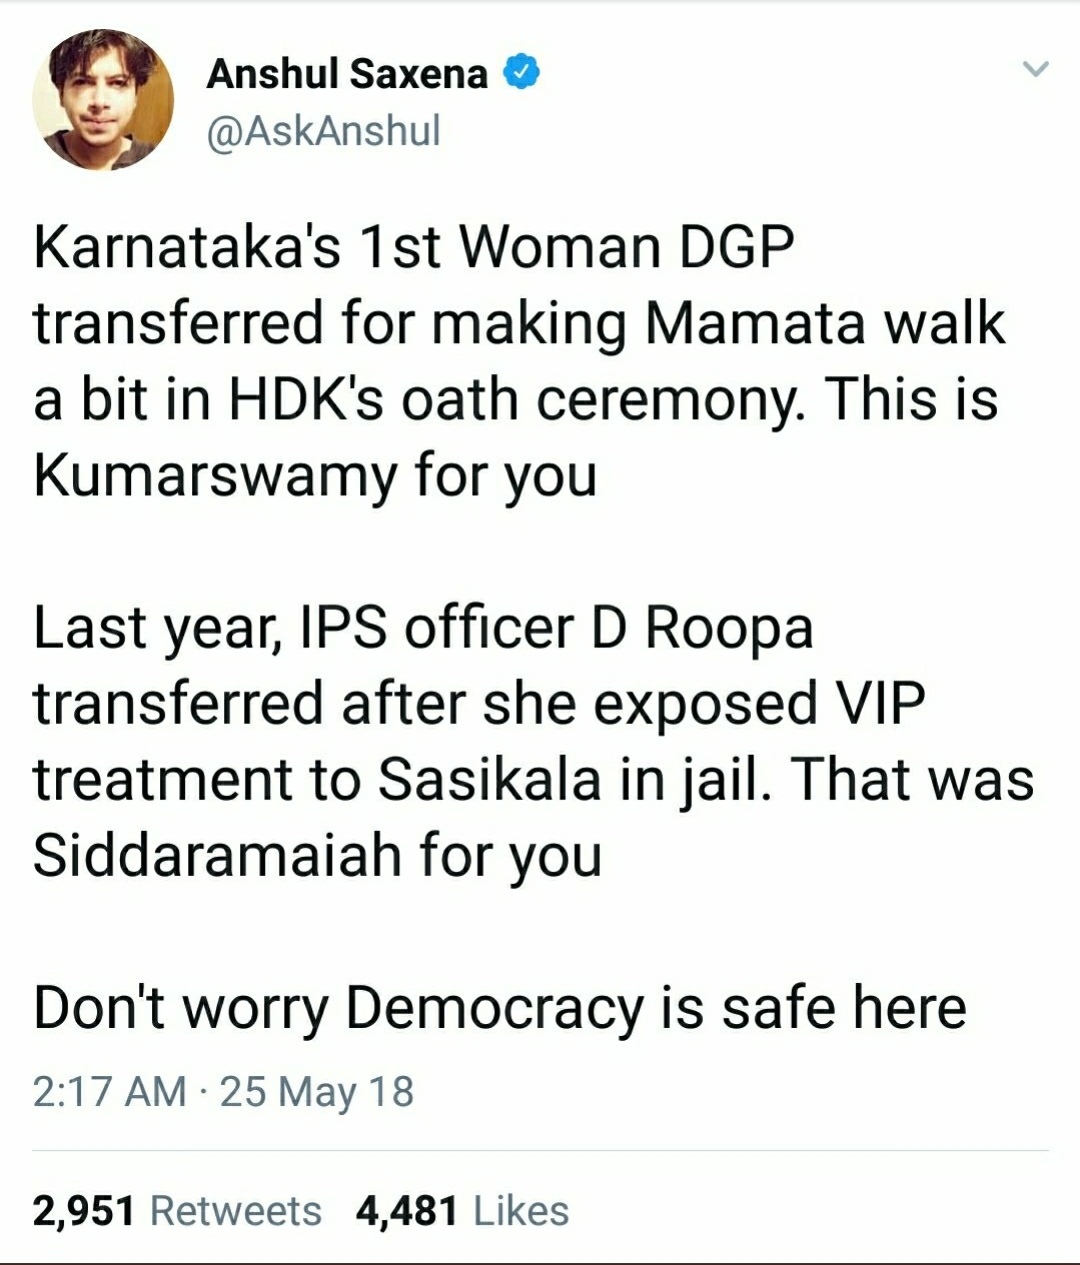The height and width of the screenshot is (1265, 1080).
Task: Expand the tweet options chevron
Action: (1036, 70)
